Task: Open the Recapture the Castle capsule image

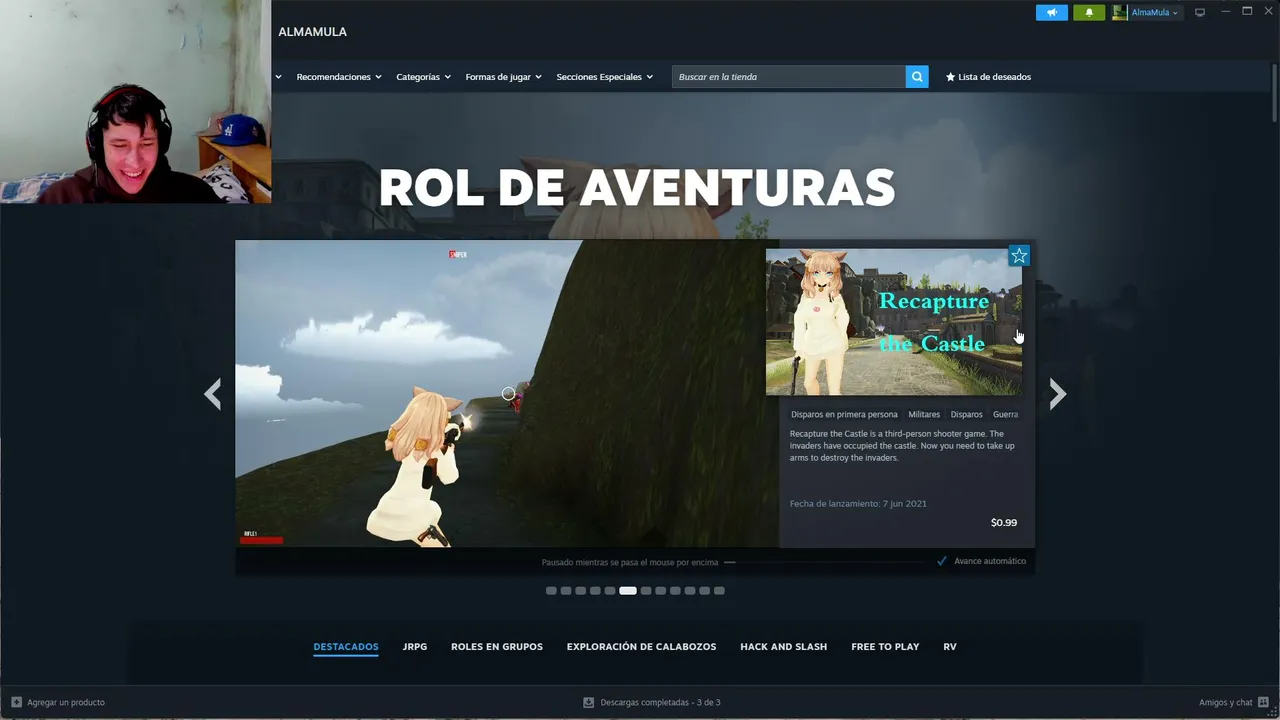Action: 894,322
